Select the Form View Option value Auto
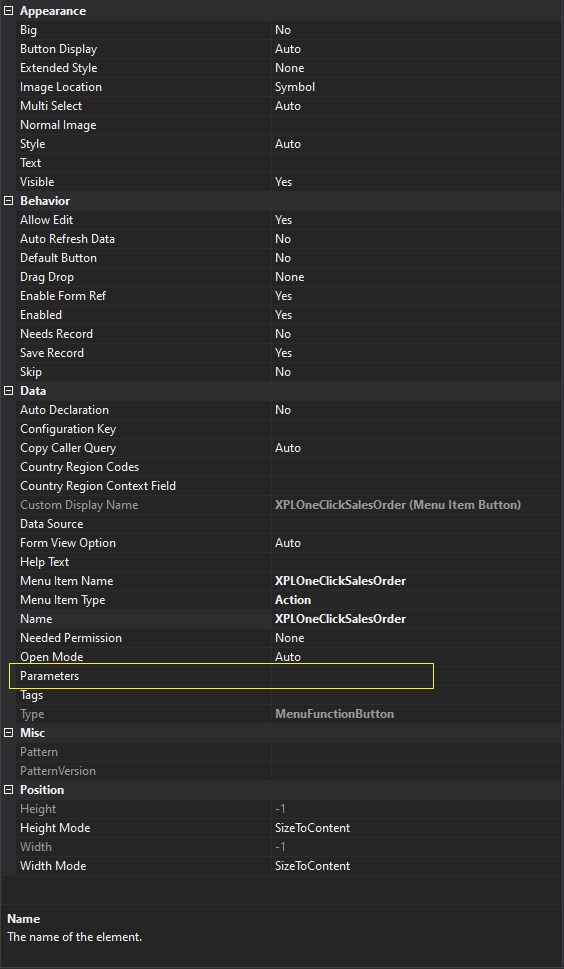The height and width of the screenshot is (969, 564). point(288,543)
